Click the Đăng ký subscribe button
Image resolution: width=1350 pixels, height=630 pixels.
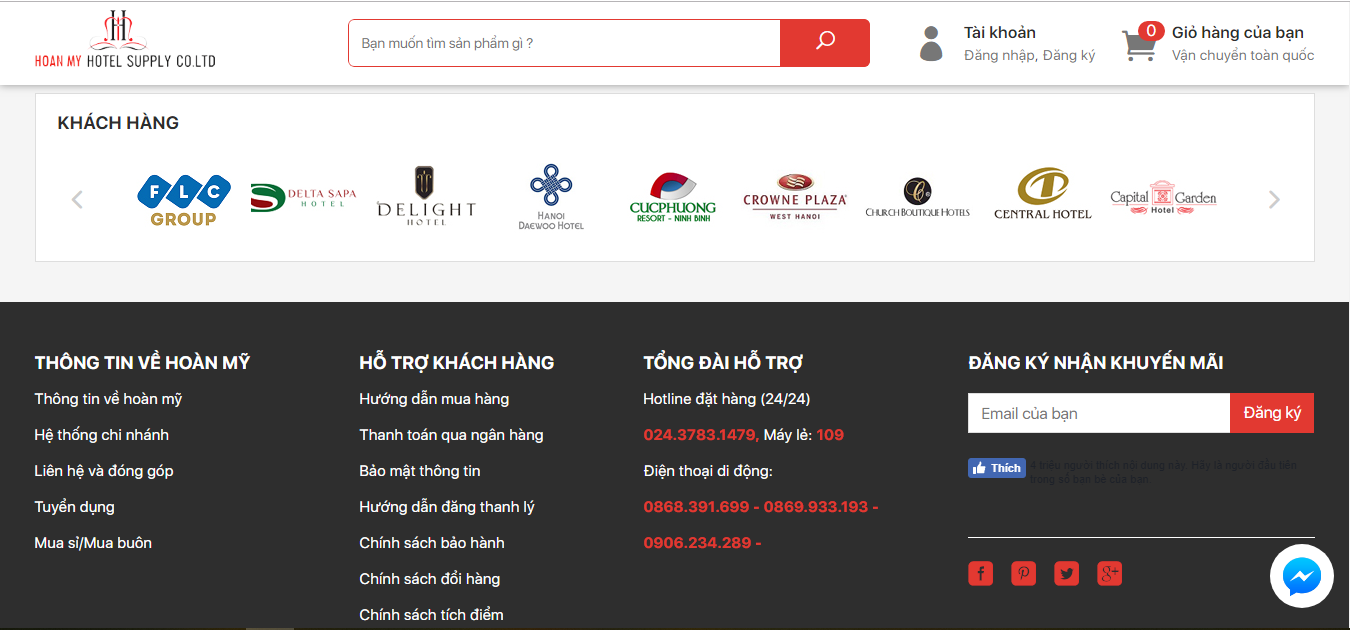click(x=1272, y=413)
